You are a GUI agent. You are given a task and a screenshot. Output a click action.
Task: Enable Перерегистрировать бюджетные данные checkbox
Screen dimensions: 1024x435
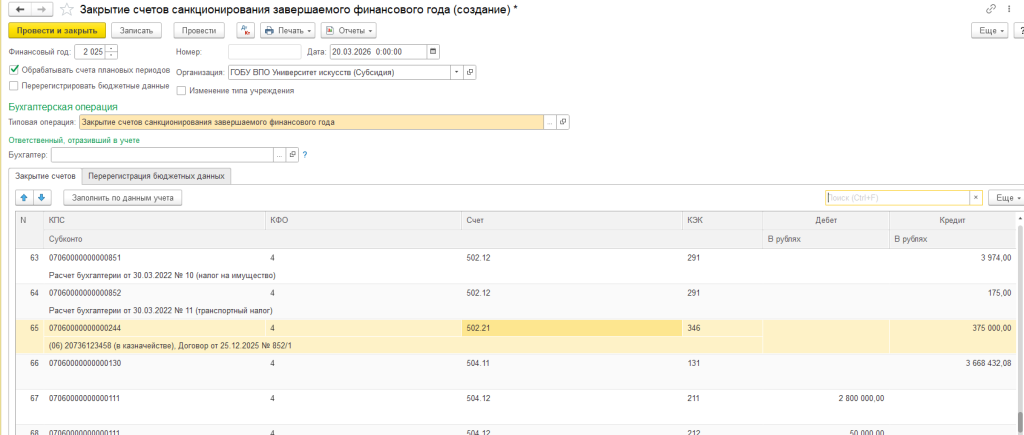tap(14, 86)
